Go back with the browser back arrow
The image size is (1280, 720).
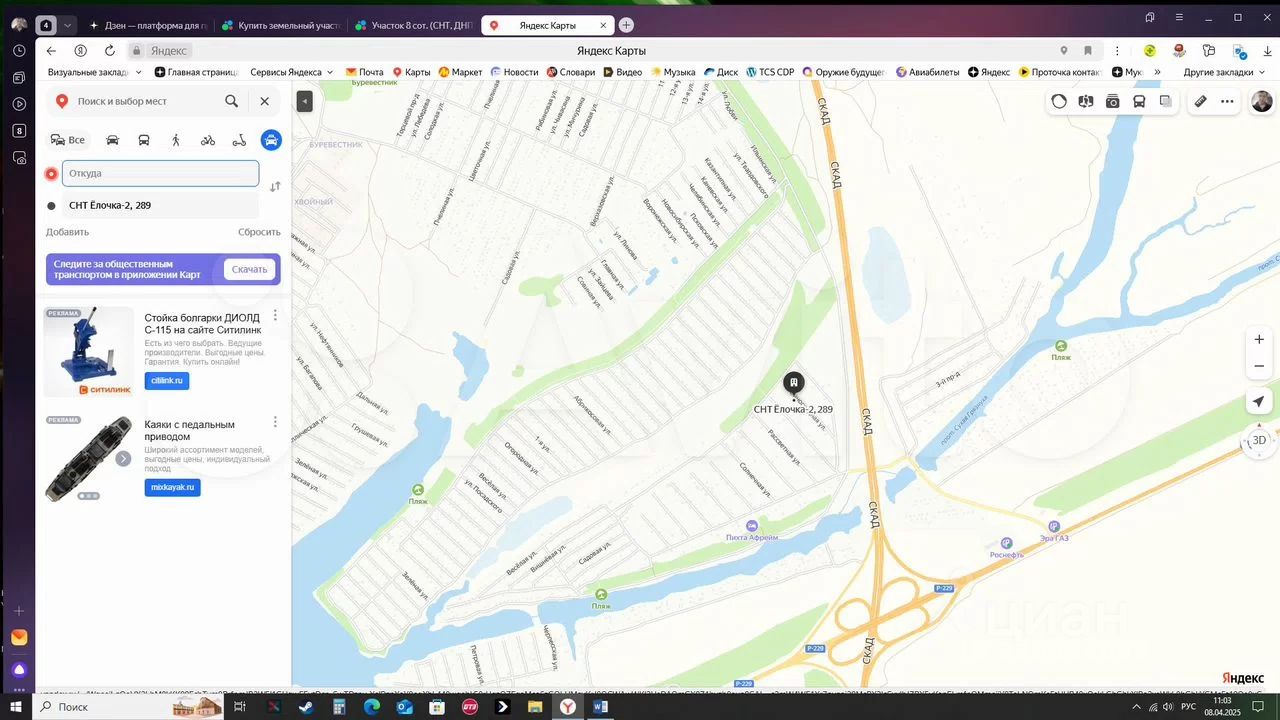coord(52,51)
